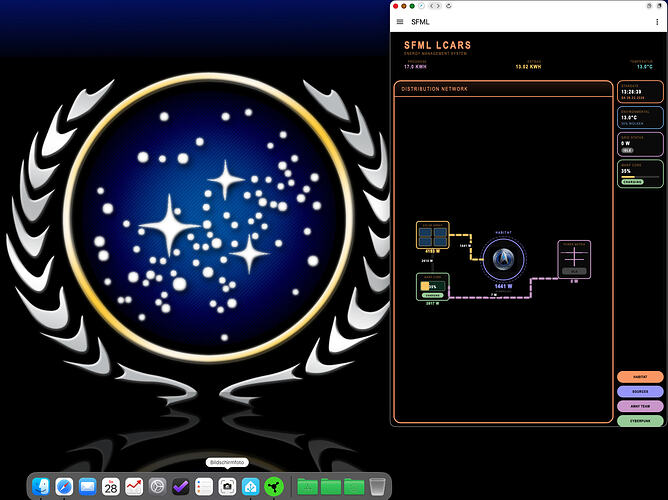Click the blue SOURCES button

(640, 391)
